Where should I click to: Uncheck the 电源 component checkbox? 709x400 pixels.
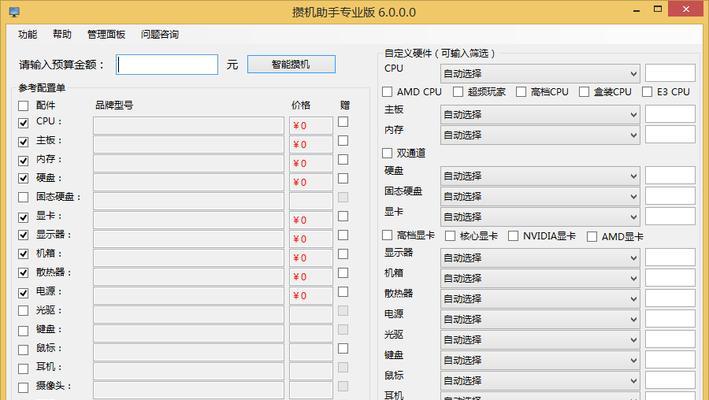(x=23, y=293)
